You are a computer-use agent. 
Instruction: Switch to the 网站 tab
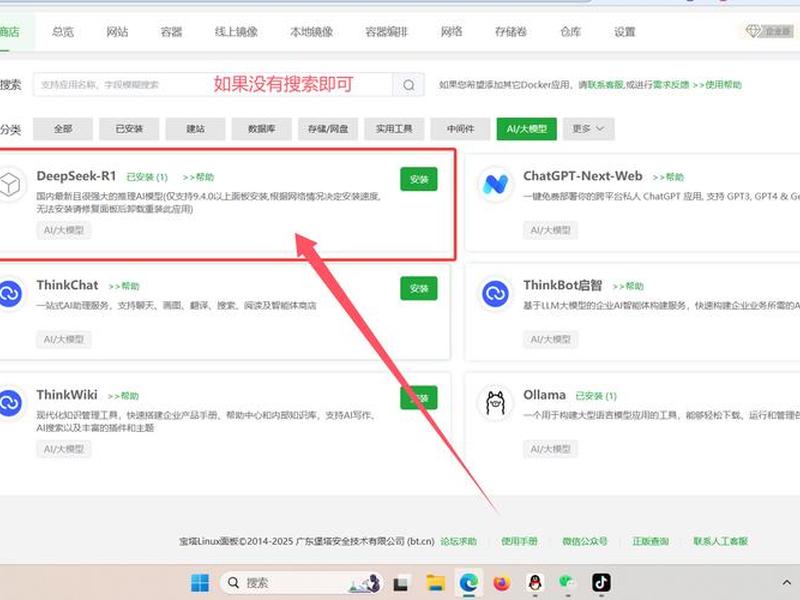[117, 32]
